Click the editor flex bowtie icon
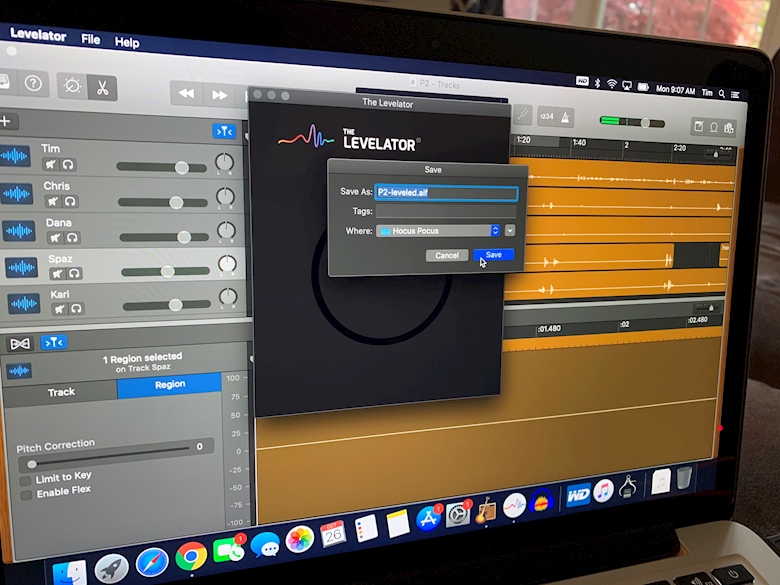780x585 pixels. point(20,344)
